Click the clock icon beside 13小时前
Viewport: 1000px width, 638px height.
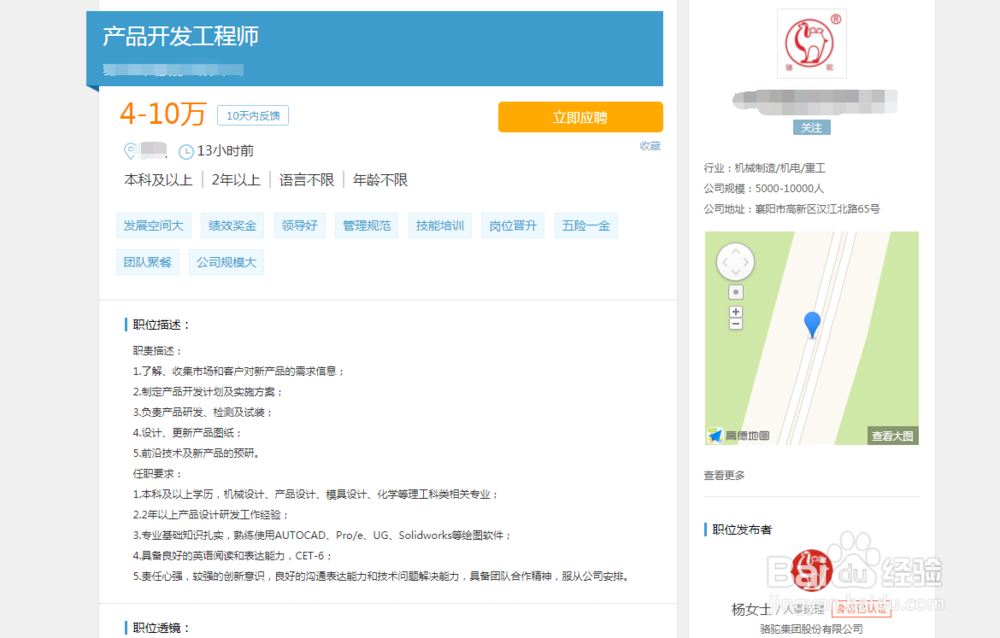(x=186, y=151)
